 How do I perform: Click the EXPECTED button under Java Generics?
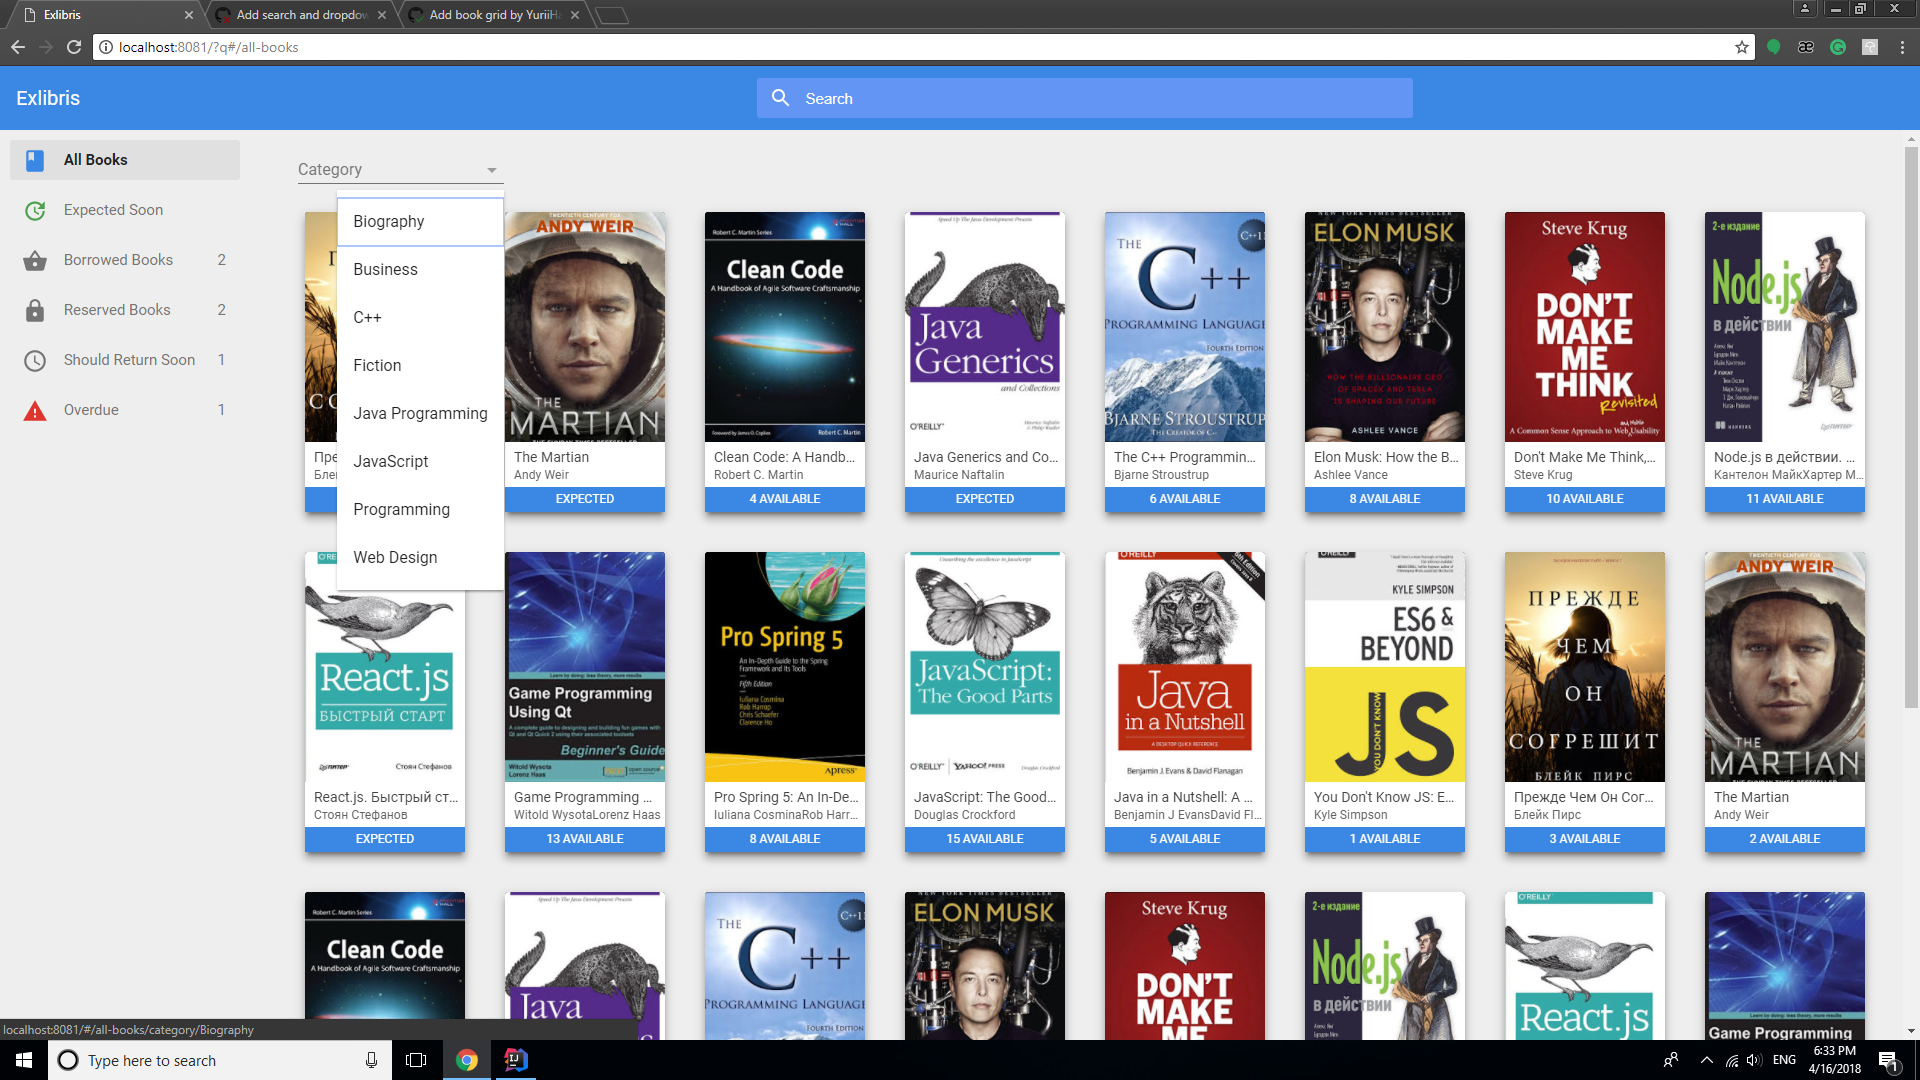[985, 499]
